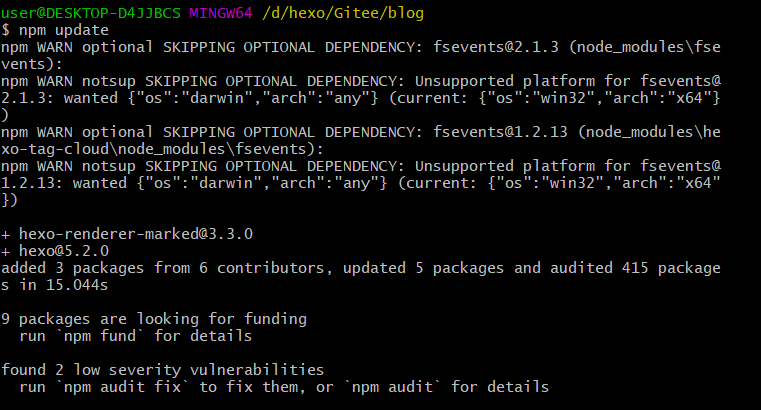Click the `npm audit` for details text

point(447,387)
